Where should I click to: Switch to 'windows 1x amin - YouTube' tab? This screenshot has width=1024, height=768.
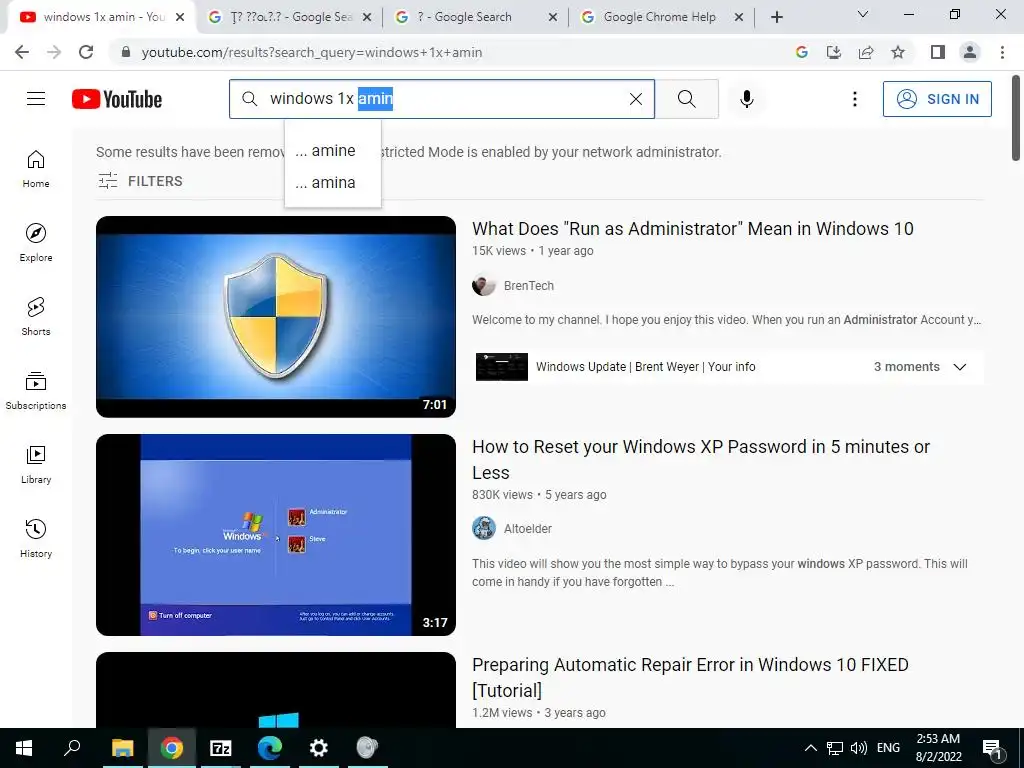pyautogui.click(x=103, y=17)
